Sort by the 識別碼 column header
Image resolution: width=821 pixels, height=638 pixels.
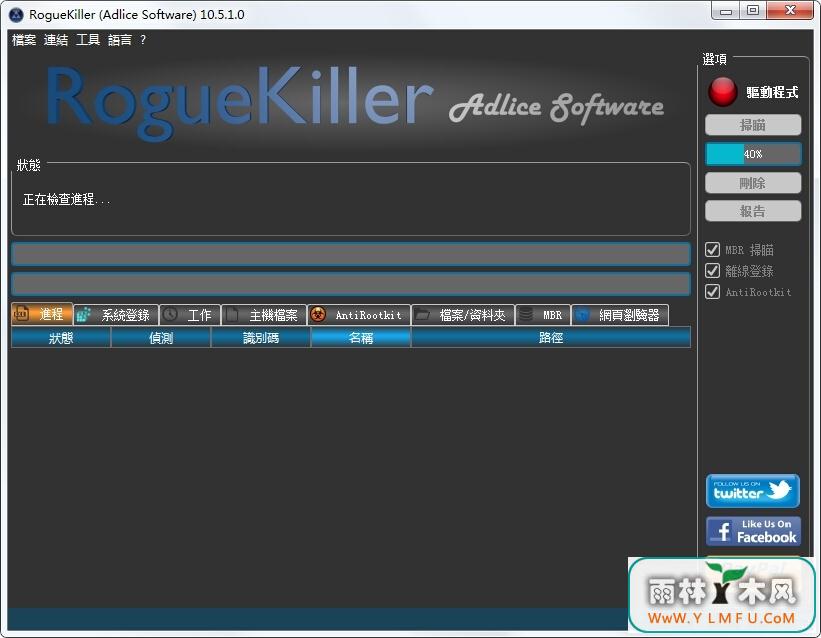pyautogui.click(x=261, y=337)
